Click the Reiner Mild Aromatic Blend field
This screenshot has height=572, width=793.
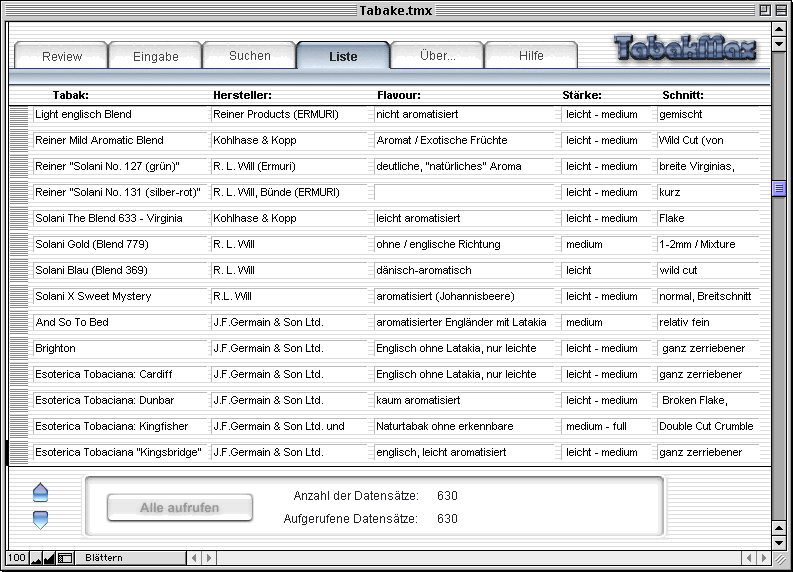point(120,140)
